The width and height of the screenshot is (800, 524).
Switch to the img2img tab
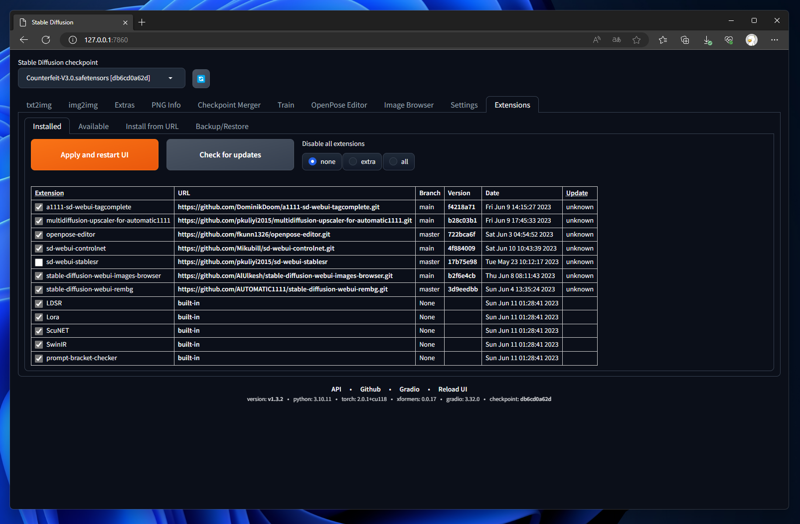point(83,105)
